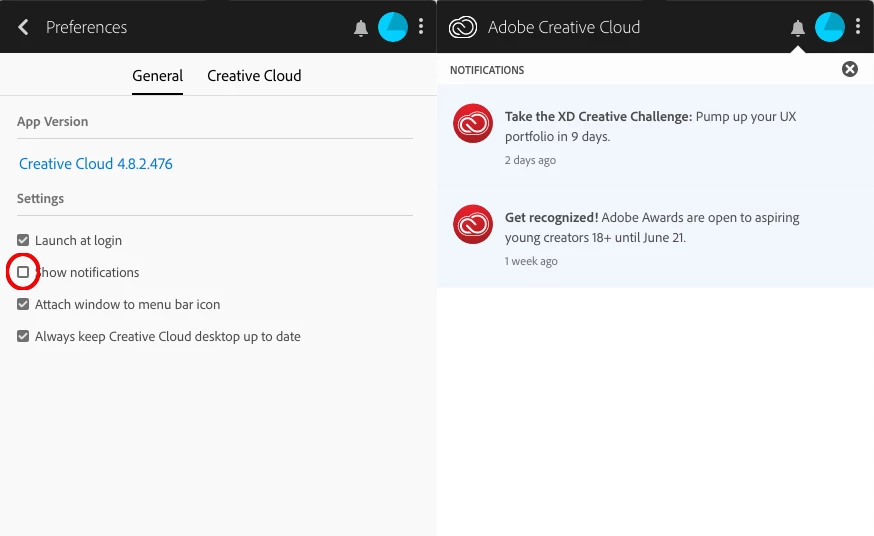The width and height of the screenshot is (874, 536).
Task: Uncheck Launch at login
Action: pos(23,240)
